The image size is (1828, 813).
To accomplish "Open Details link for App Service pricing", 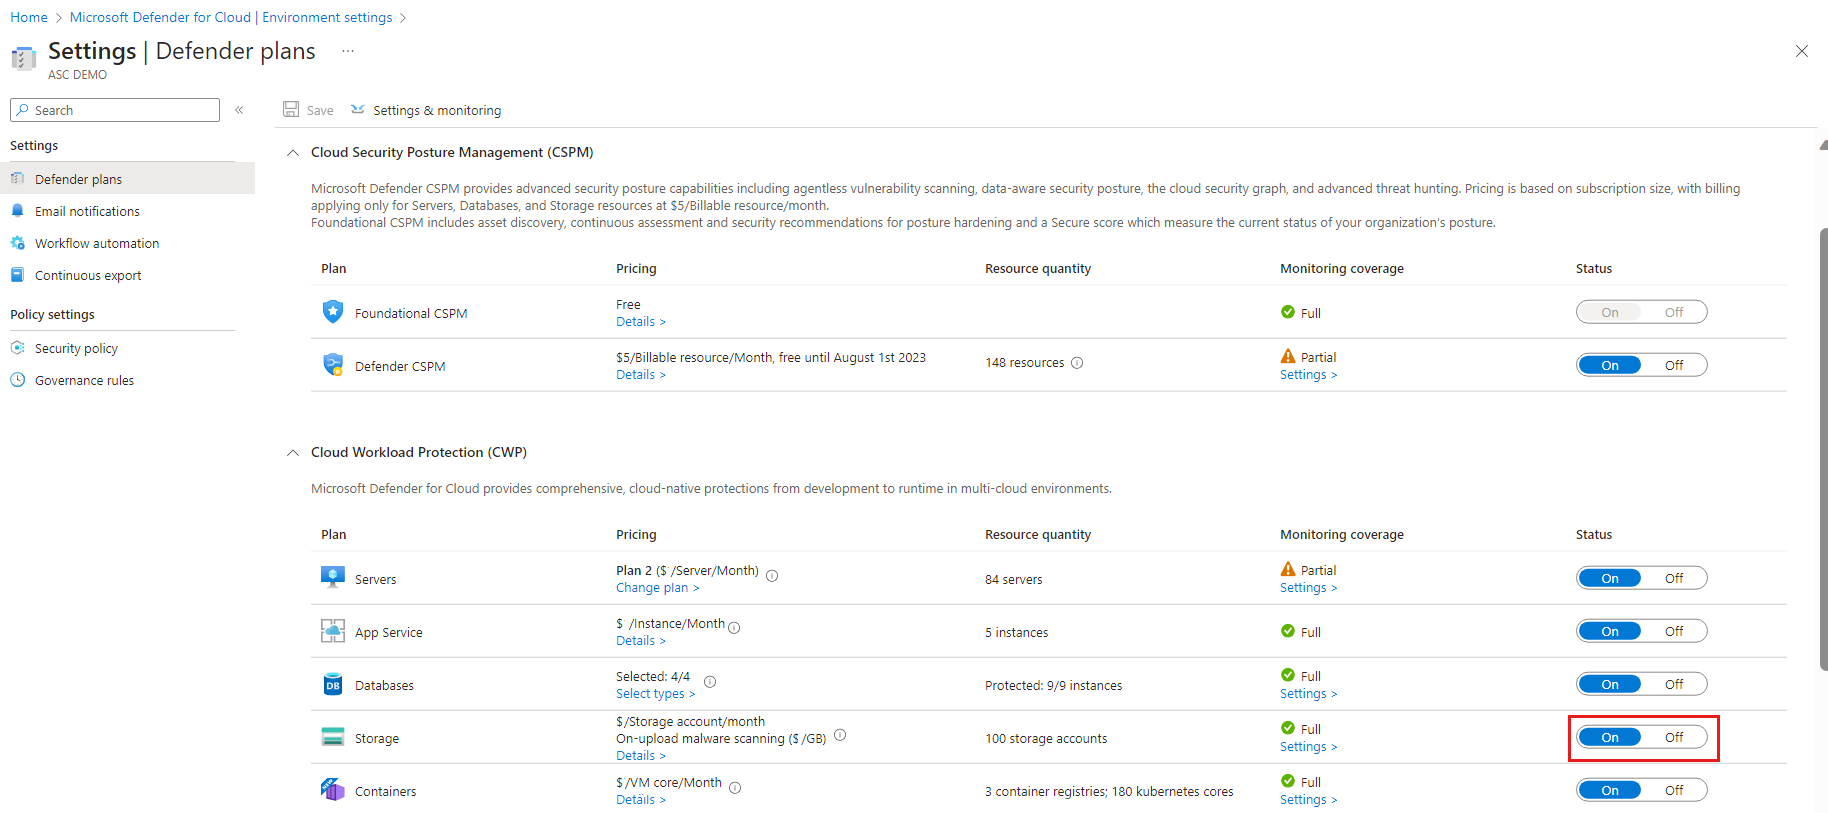I will click(641, 641).
